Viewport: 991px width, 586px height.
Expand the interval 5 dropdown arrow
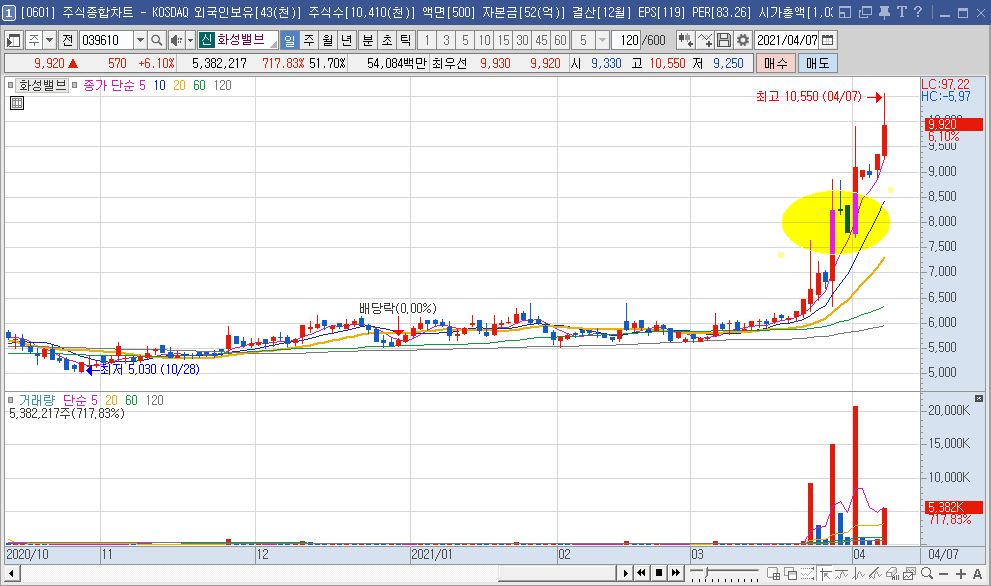click(602, 40)
